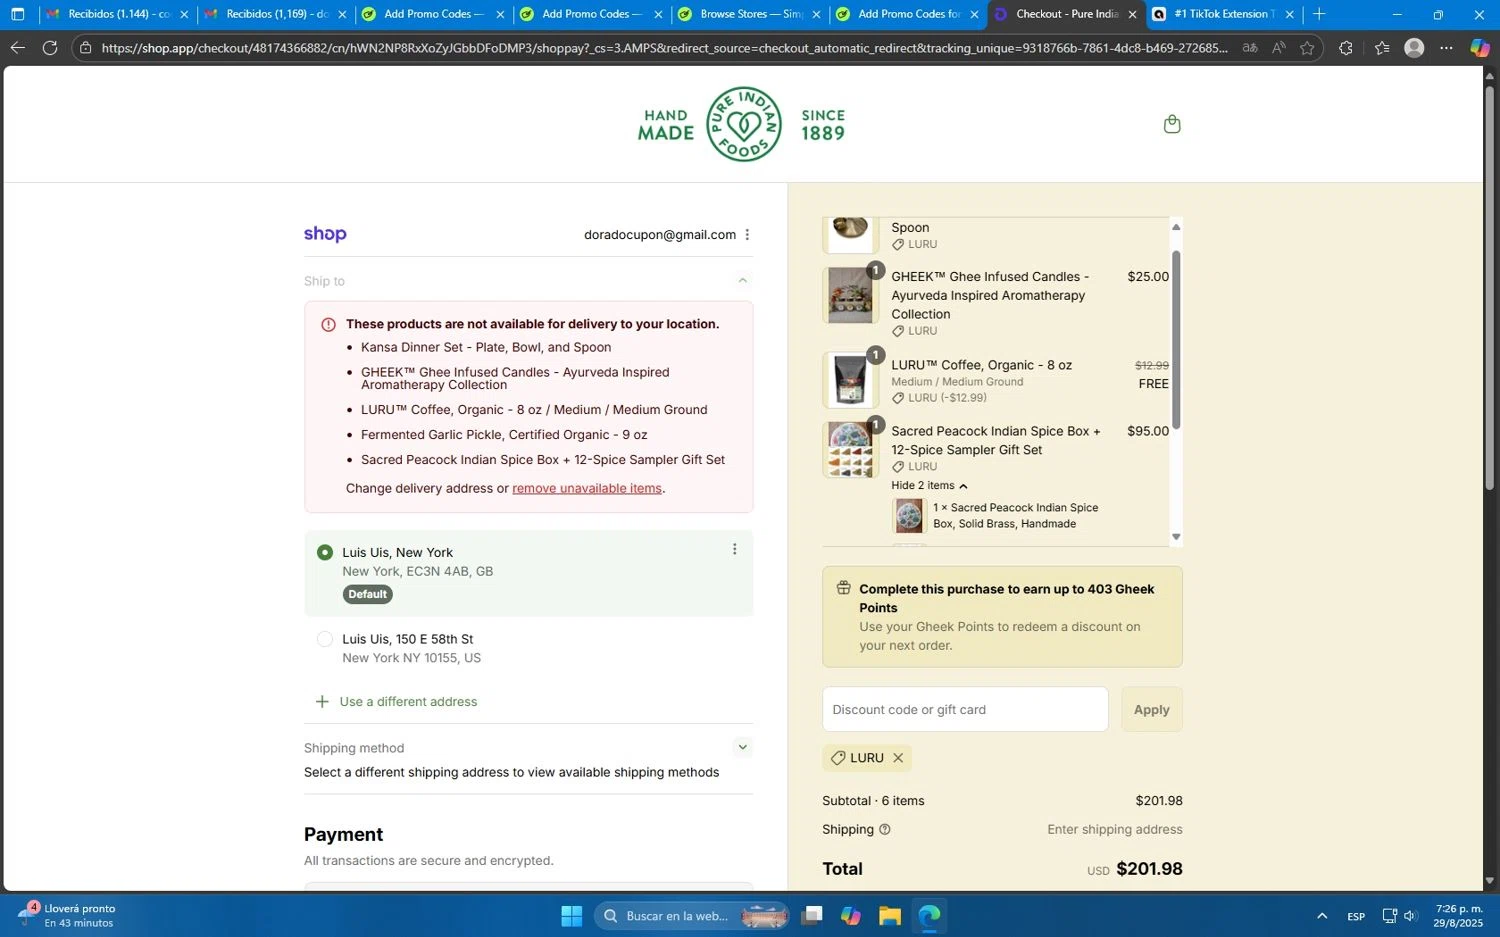Click the translate page icon in address bar

1249,48
